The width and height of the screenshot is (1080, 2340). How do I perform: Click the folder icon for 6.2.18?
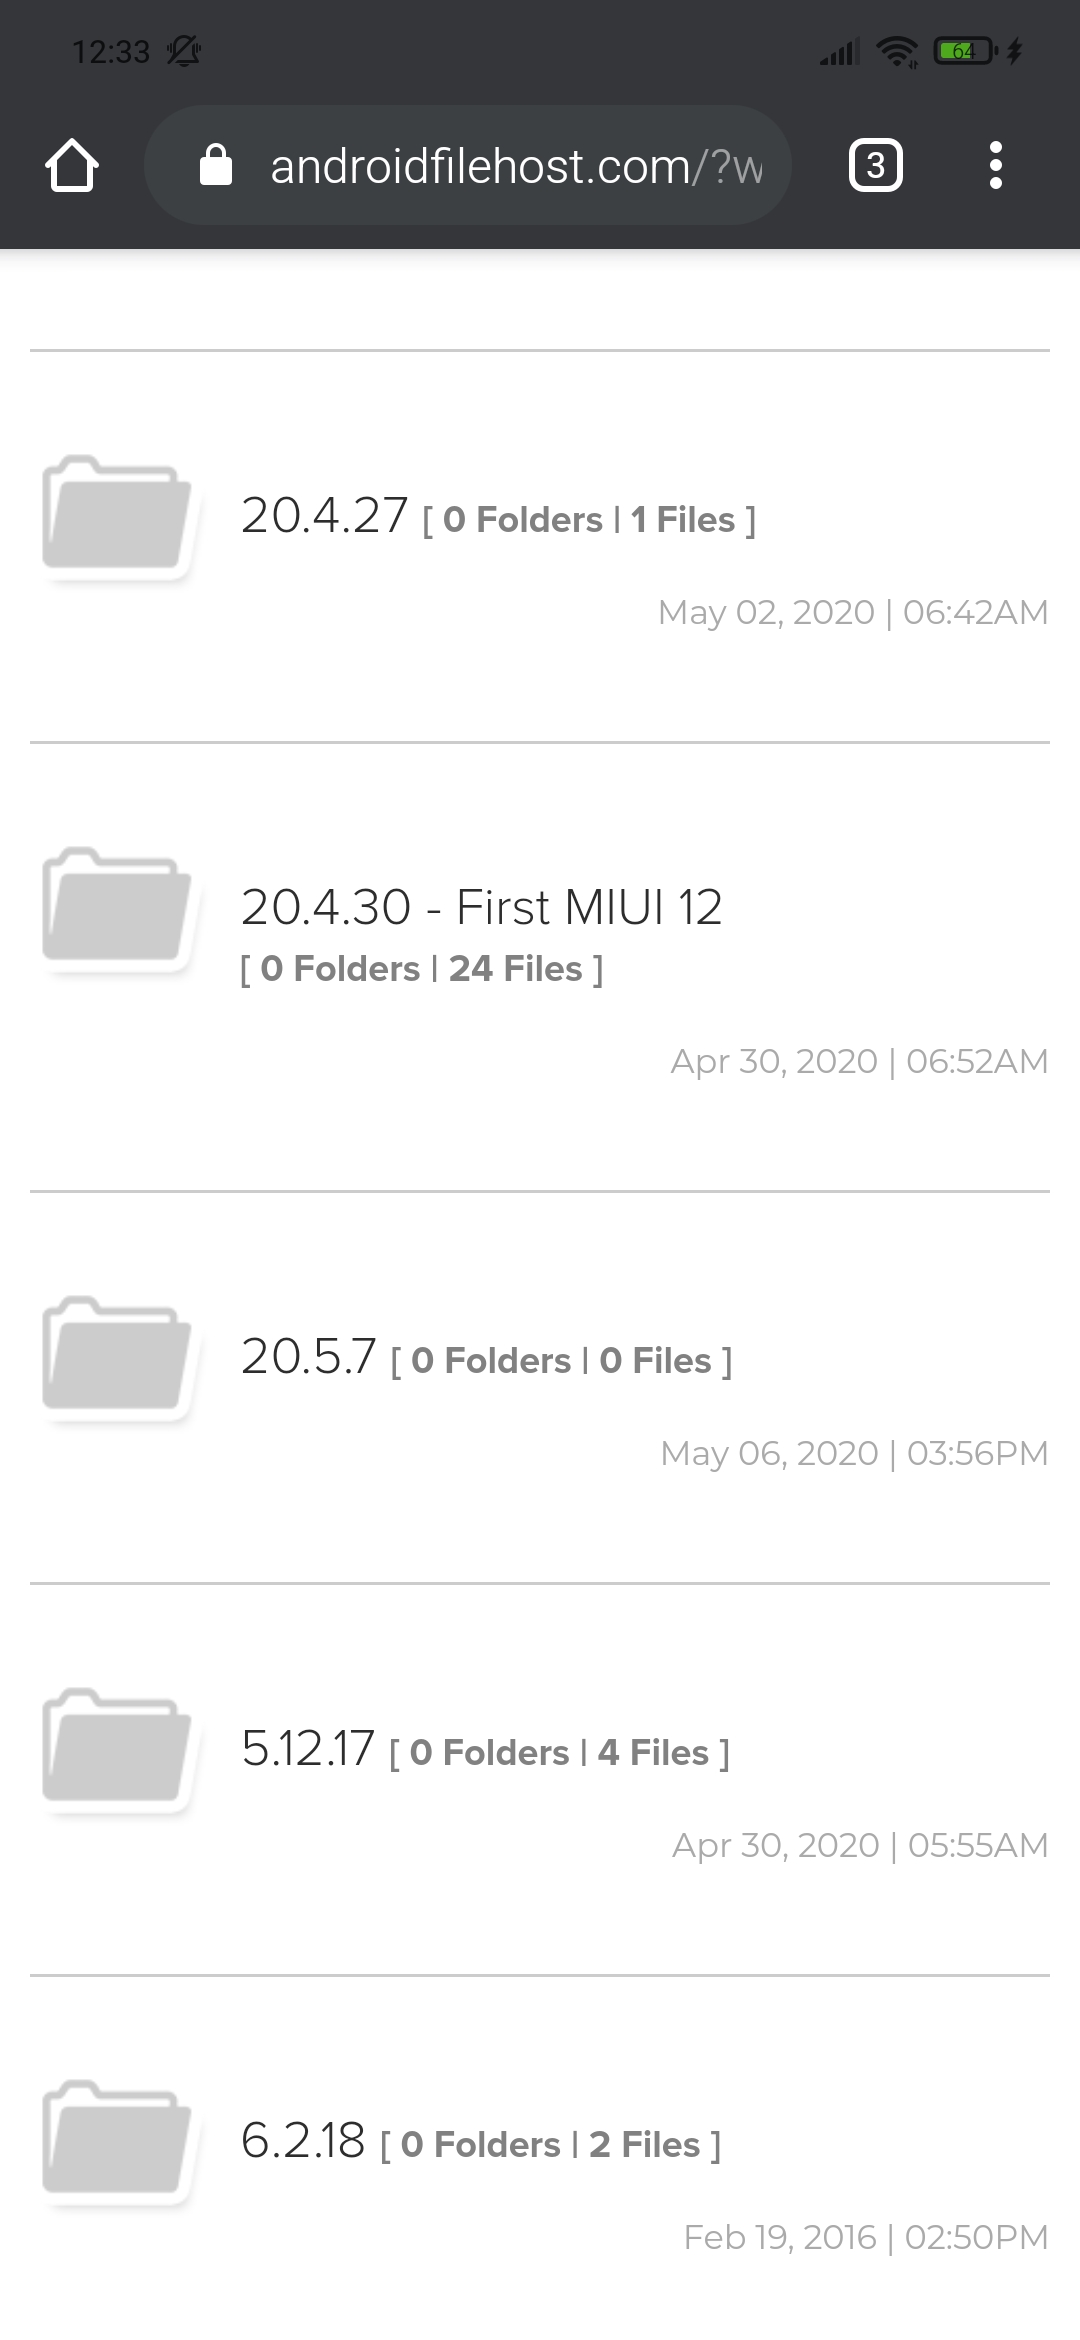tap(117, 2141)
